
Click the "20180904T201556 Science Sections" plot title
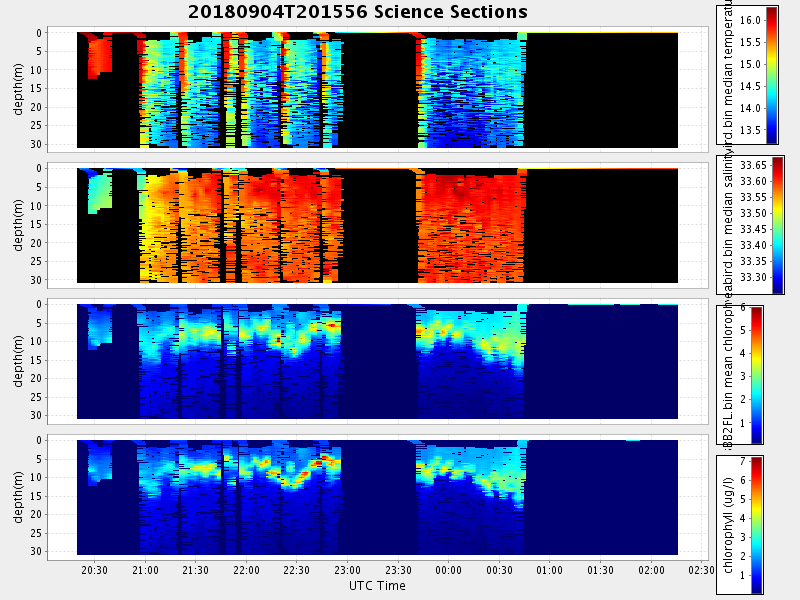pyautogui.click(x=357, y=12)
